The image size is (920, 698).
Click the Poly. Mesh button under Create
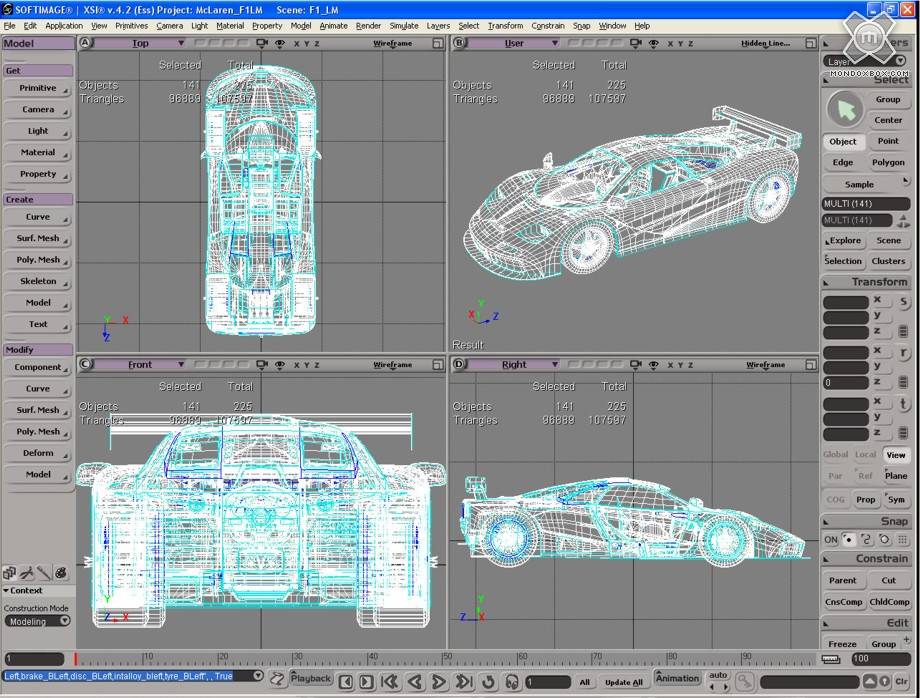click(38, 260)
